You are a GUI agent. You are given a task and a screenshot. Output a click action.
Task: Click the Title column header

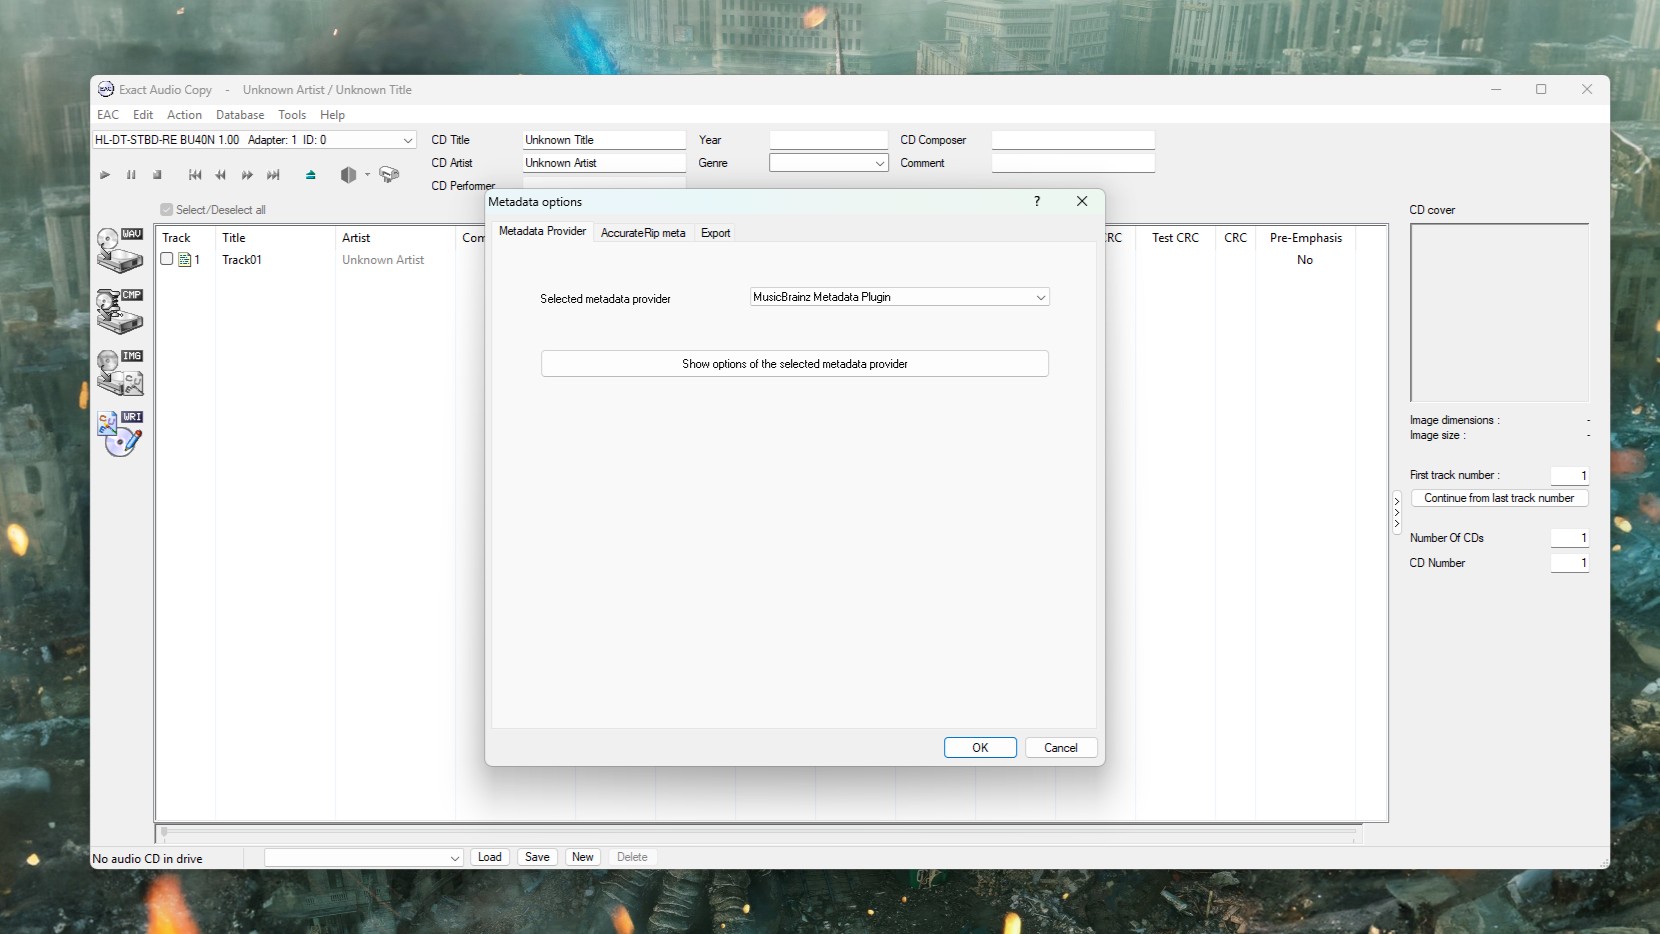pyautogui.click(x=275, y=238)
